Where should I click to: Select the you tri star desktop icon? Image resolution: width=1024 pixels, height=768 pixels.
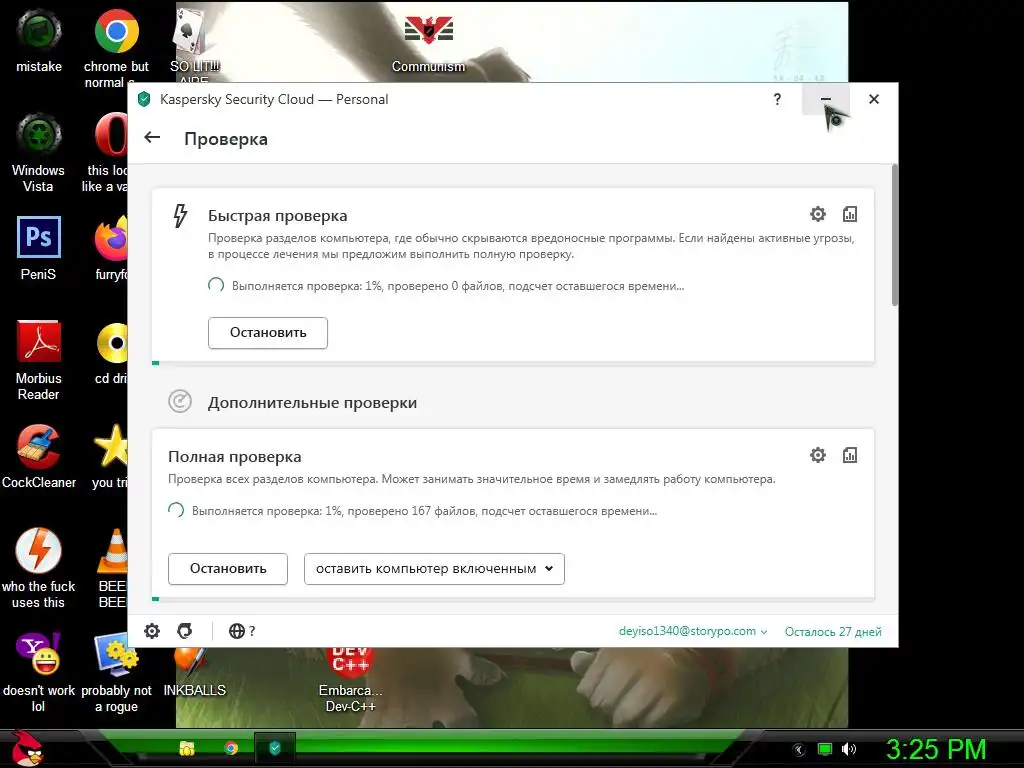pyautogui.click(x=110, y=457)
